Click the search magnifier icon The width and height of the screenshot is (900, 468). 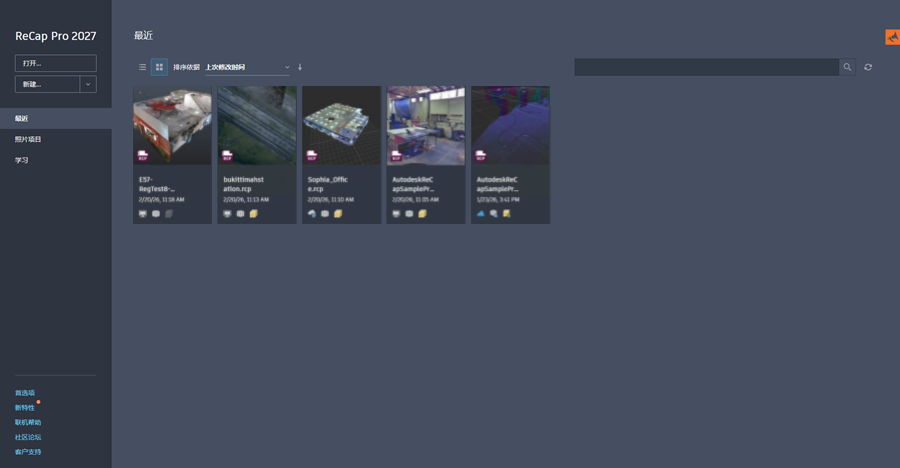click(847, 67)
